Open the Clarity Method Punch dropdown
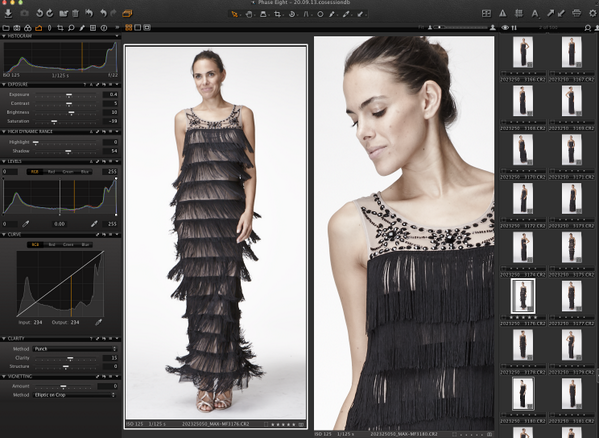599x438 pixels. pyautogui.click(x=75, y=349)
